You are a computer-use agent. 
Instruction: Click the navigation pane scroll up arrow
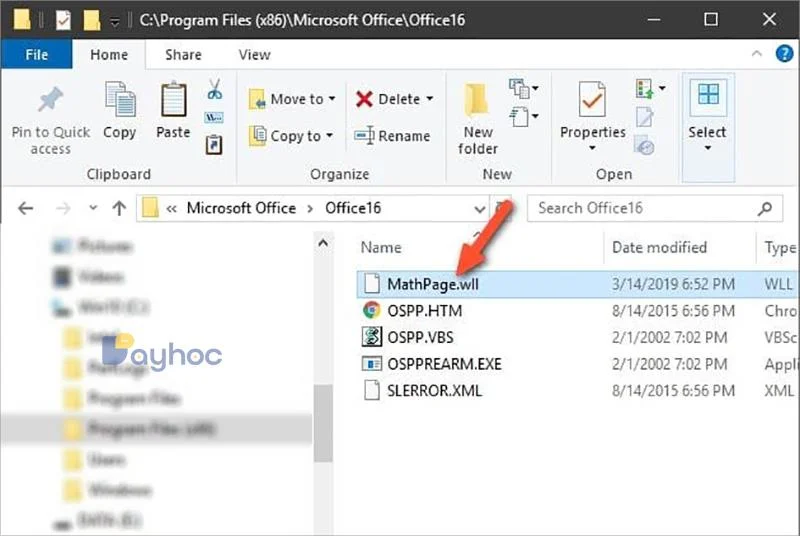pyautogui.click(x=322, y=243)
